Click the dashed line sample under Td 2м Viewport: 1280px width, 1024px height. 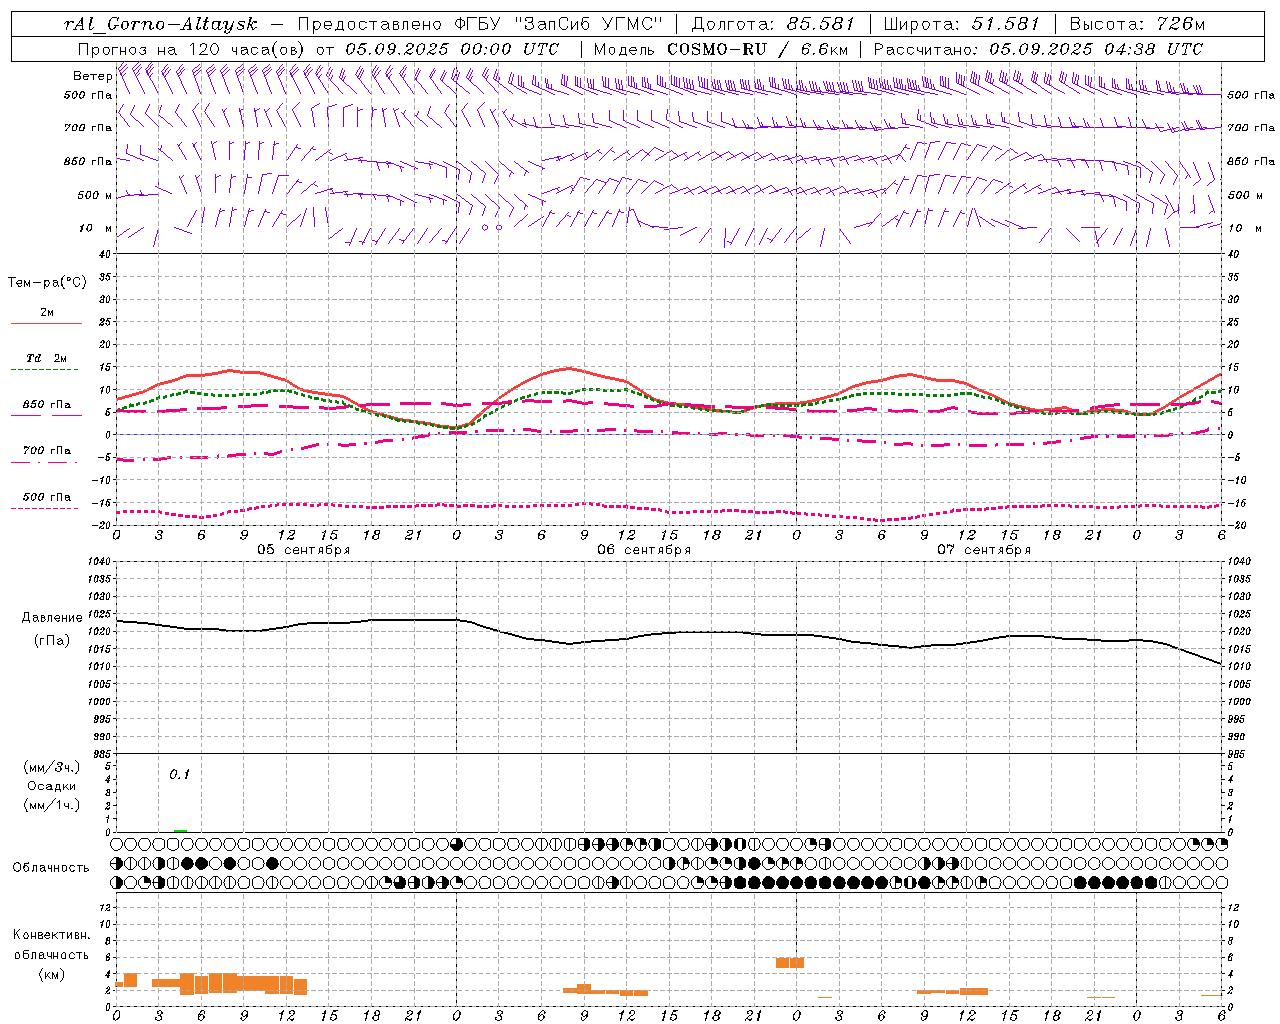pyautogui.click(x=45, y=370)
